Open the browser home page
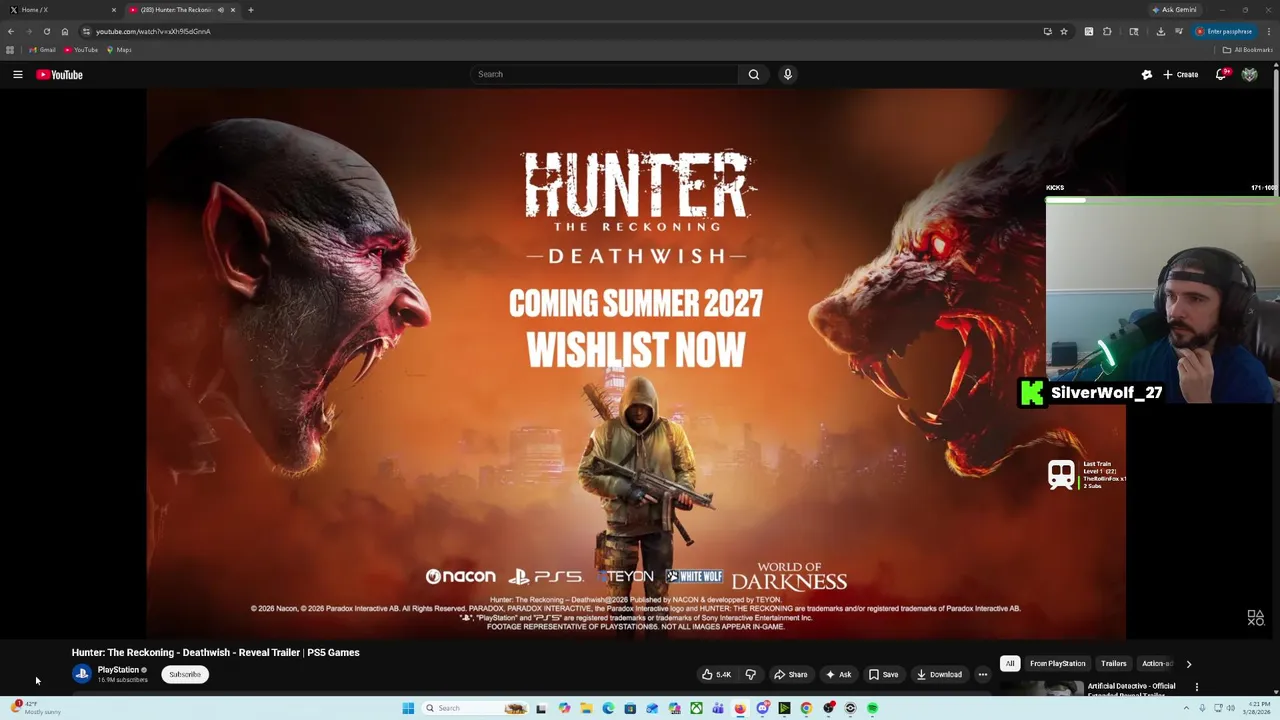The image size is (1280, 720). tap(65, 31)
